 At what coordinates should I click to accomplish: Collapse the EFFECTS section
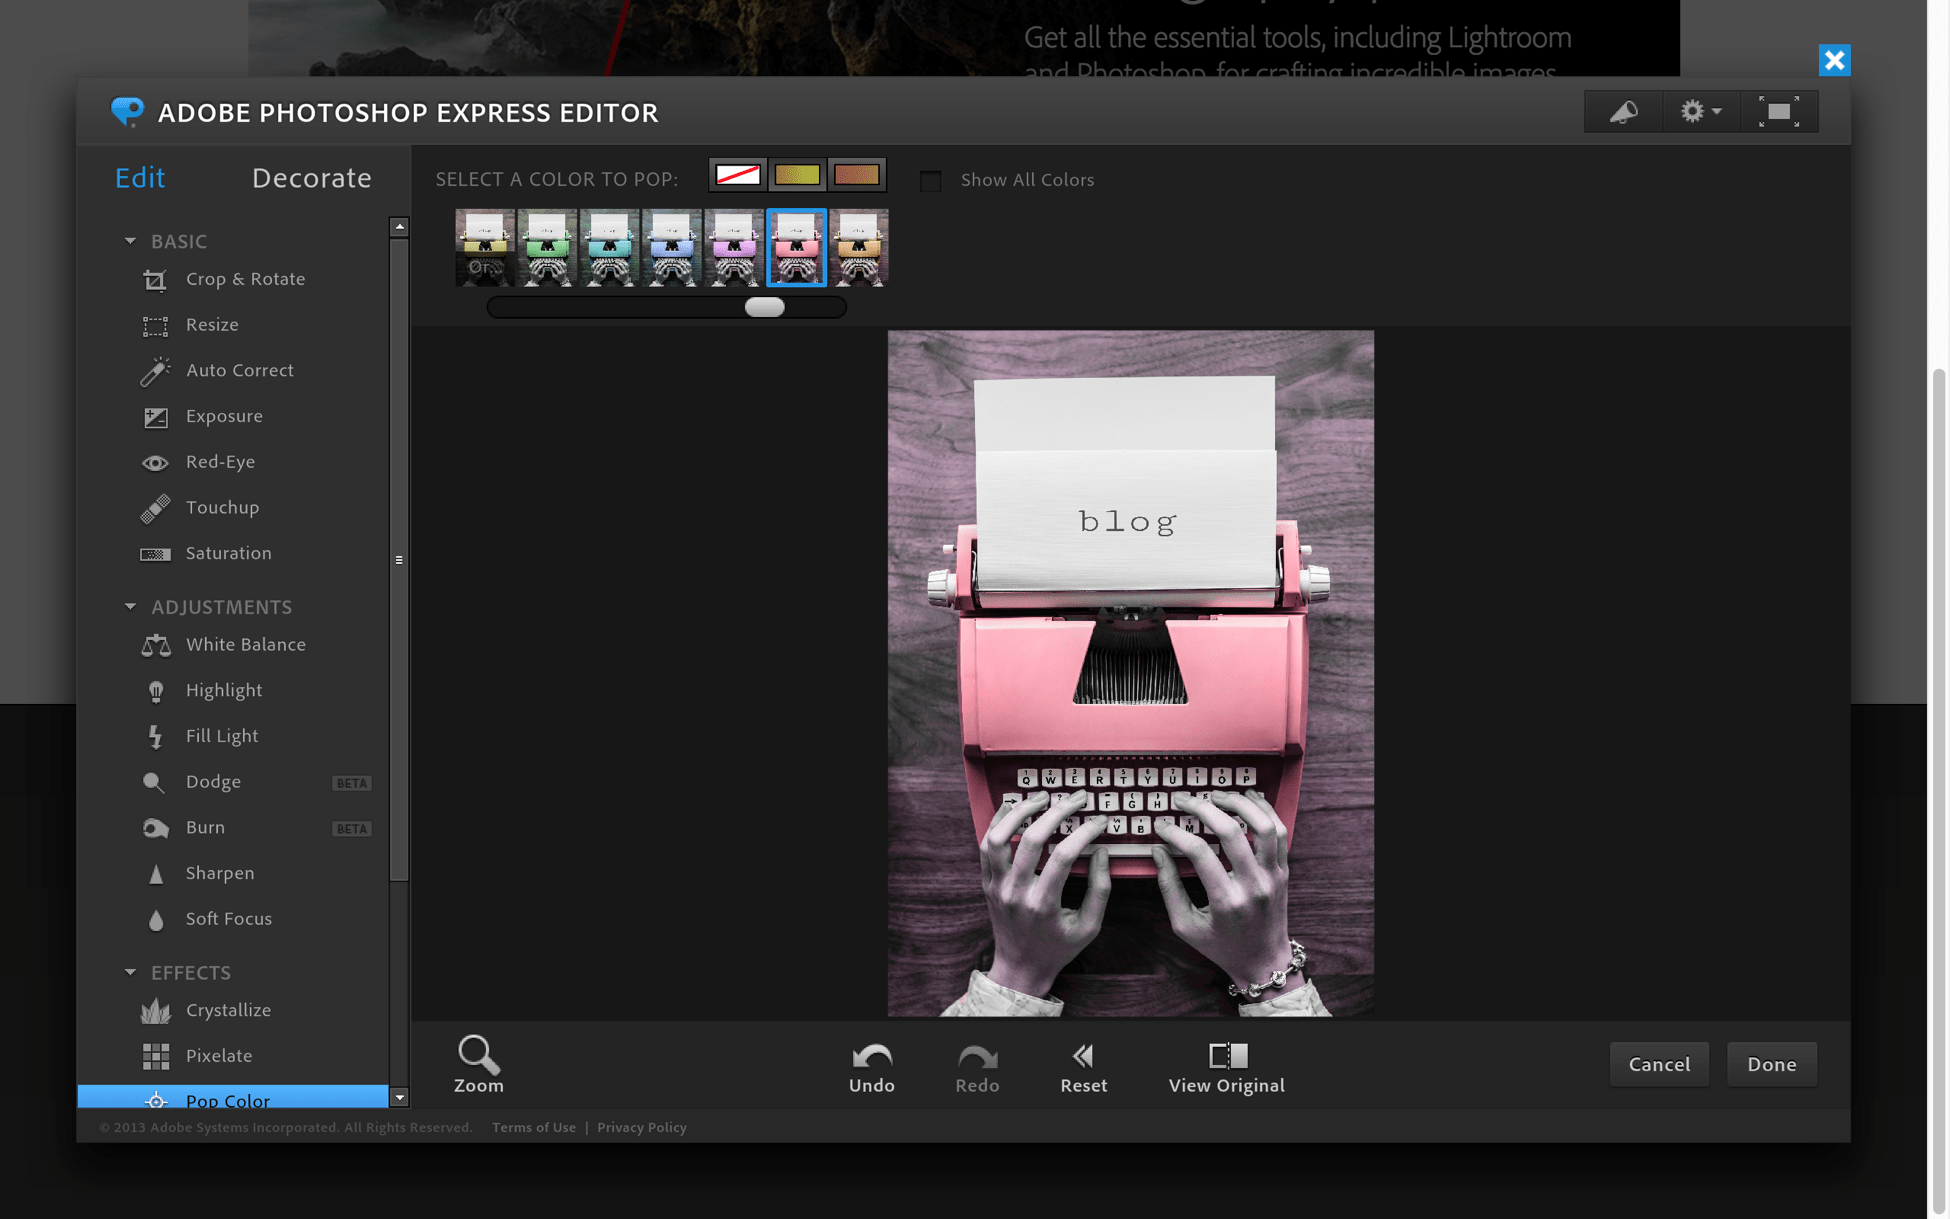[129, 972]
